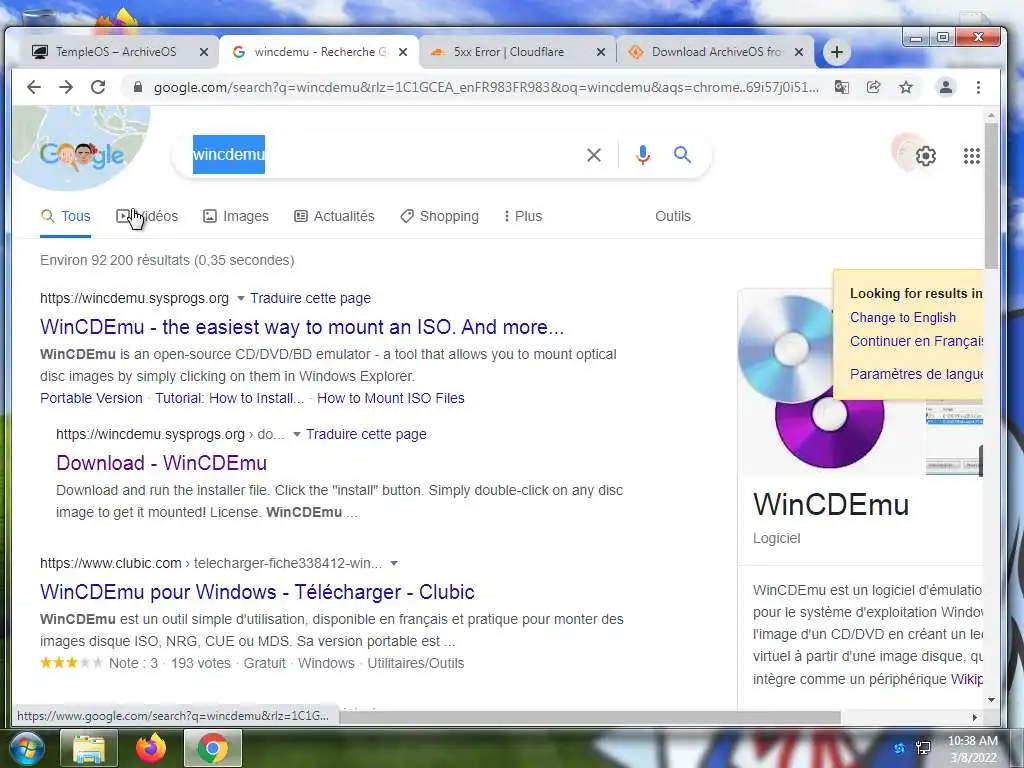
Task: Switch to the TempleOS – ArchiveOS tab
Action: point(116,52)
